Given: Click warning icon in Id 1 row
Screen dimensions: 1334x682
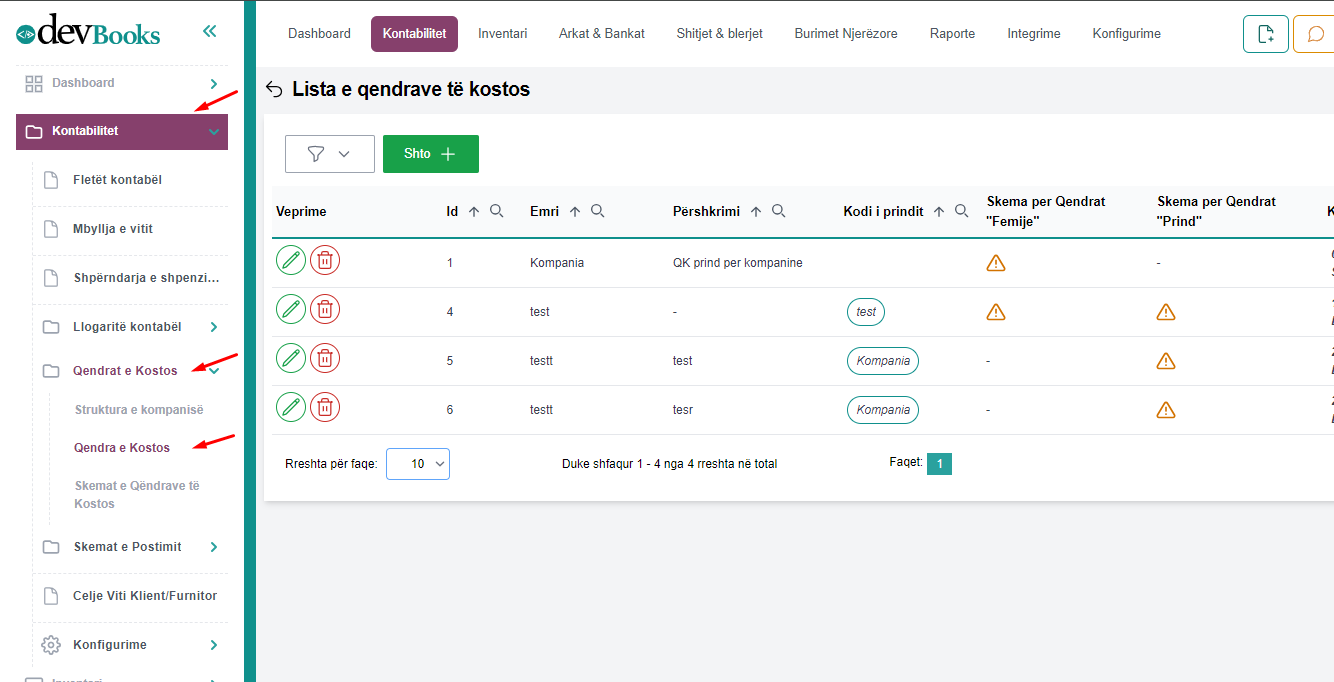Looking at the screenshot, I should (x=996, y=263).
